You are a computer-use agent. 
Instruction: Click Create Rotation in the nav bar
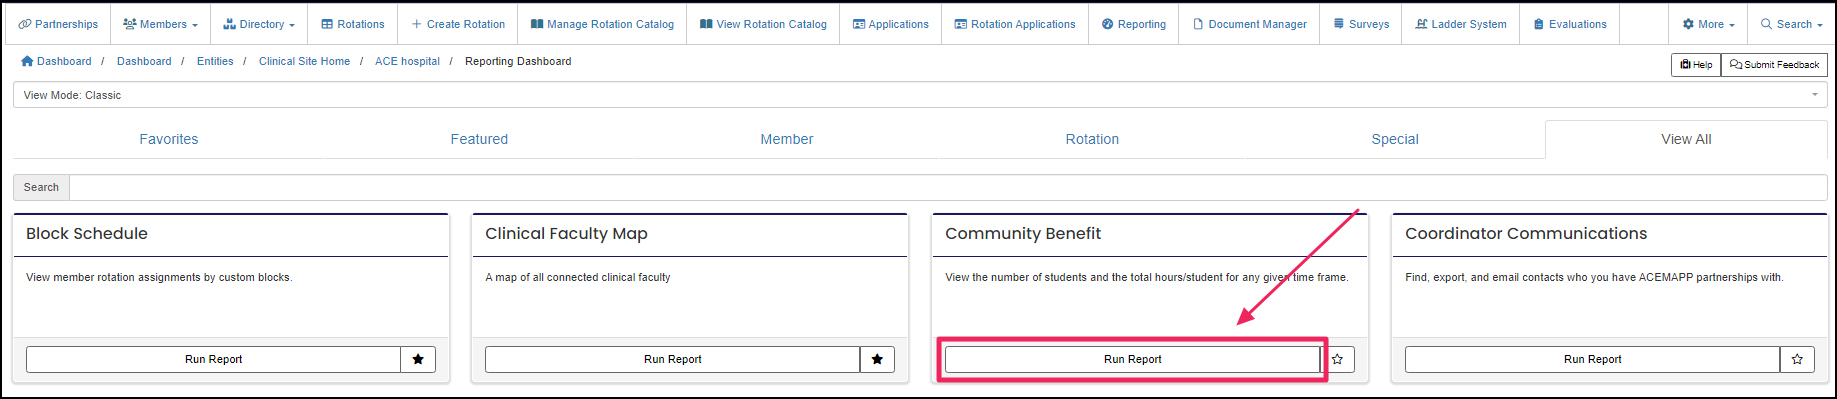[458, 24]
